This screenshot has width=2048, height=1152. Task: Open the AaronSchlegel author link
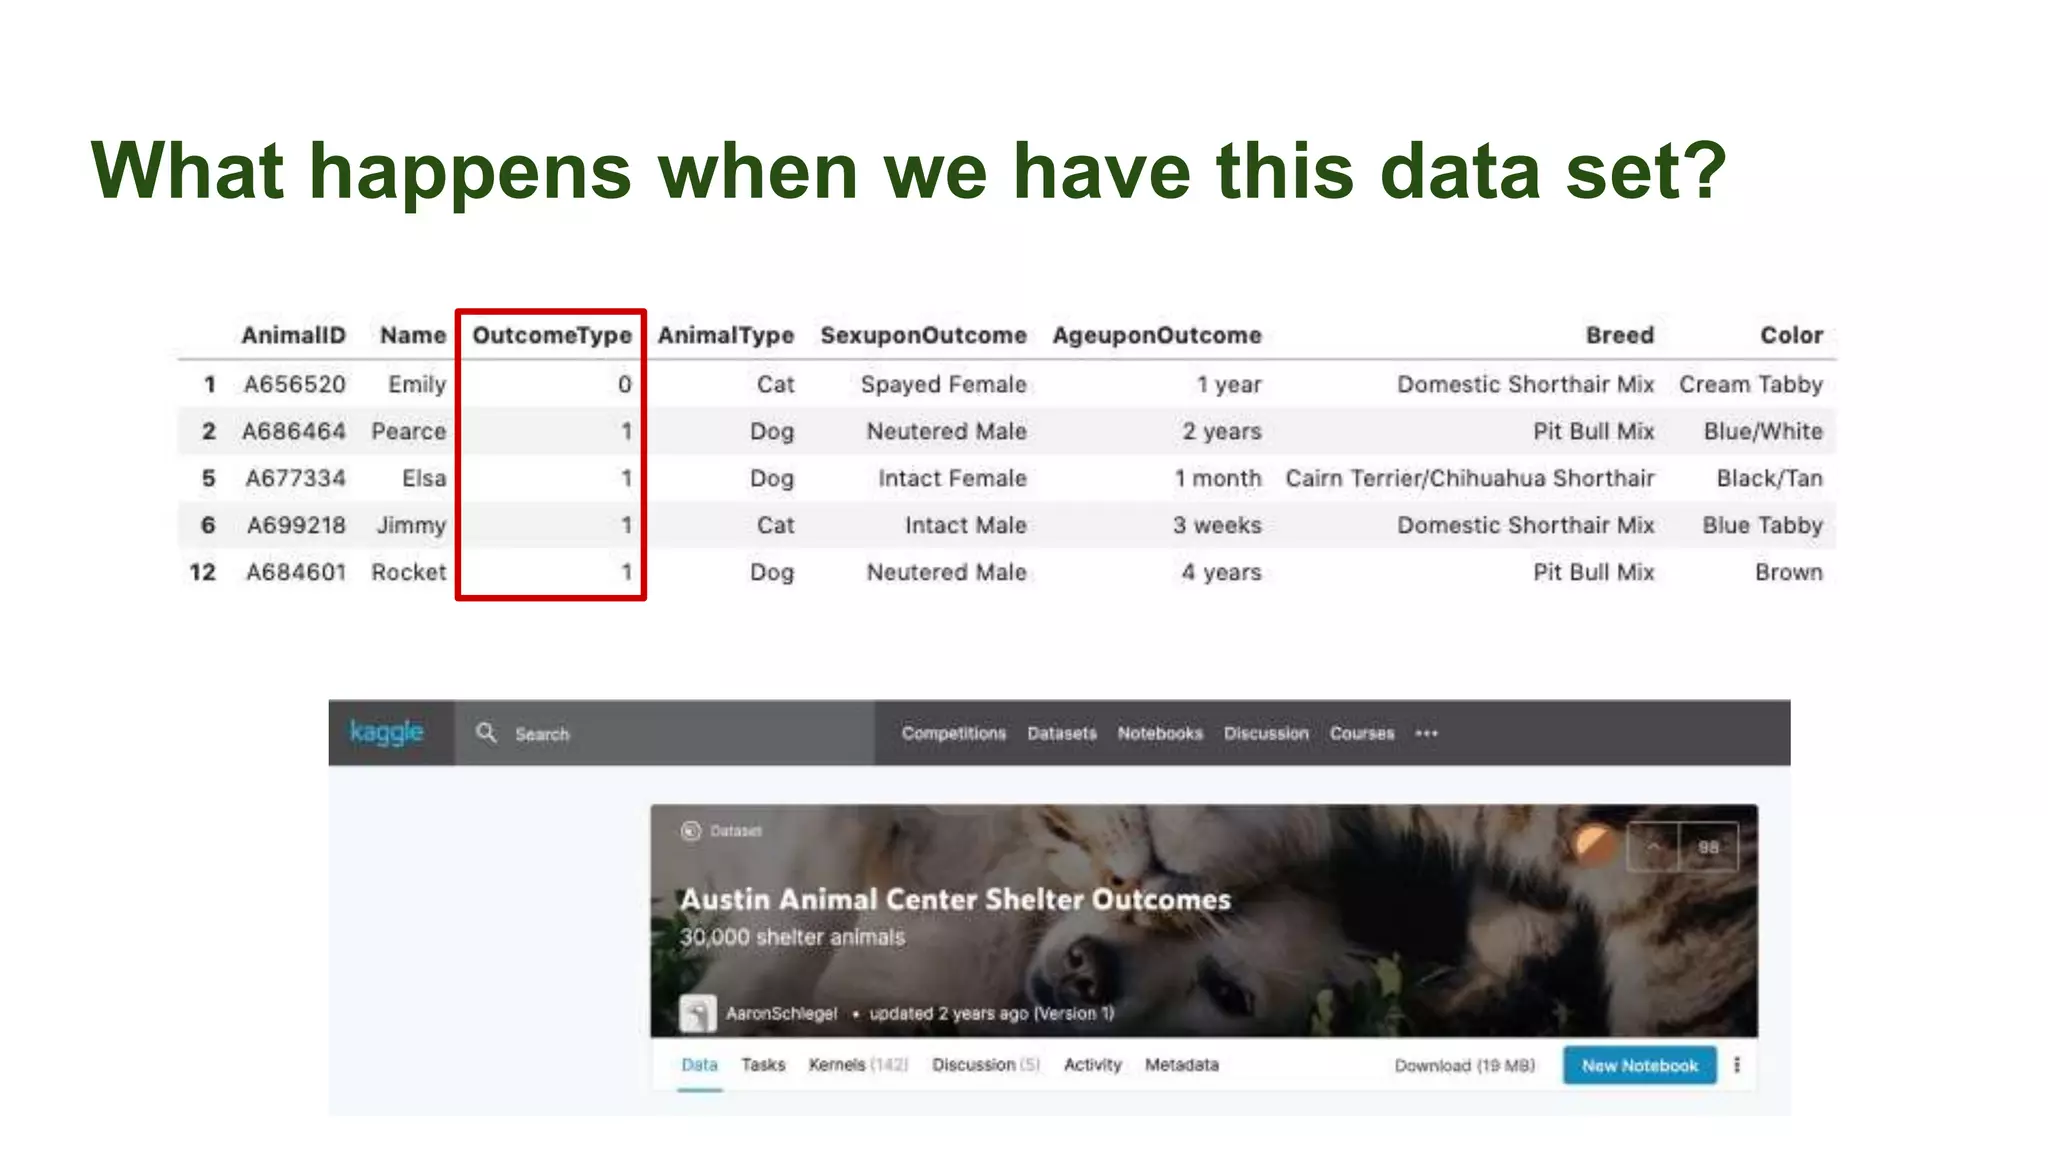[781, 1013]
